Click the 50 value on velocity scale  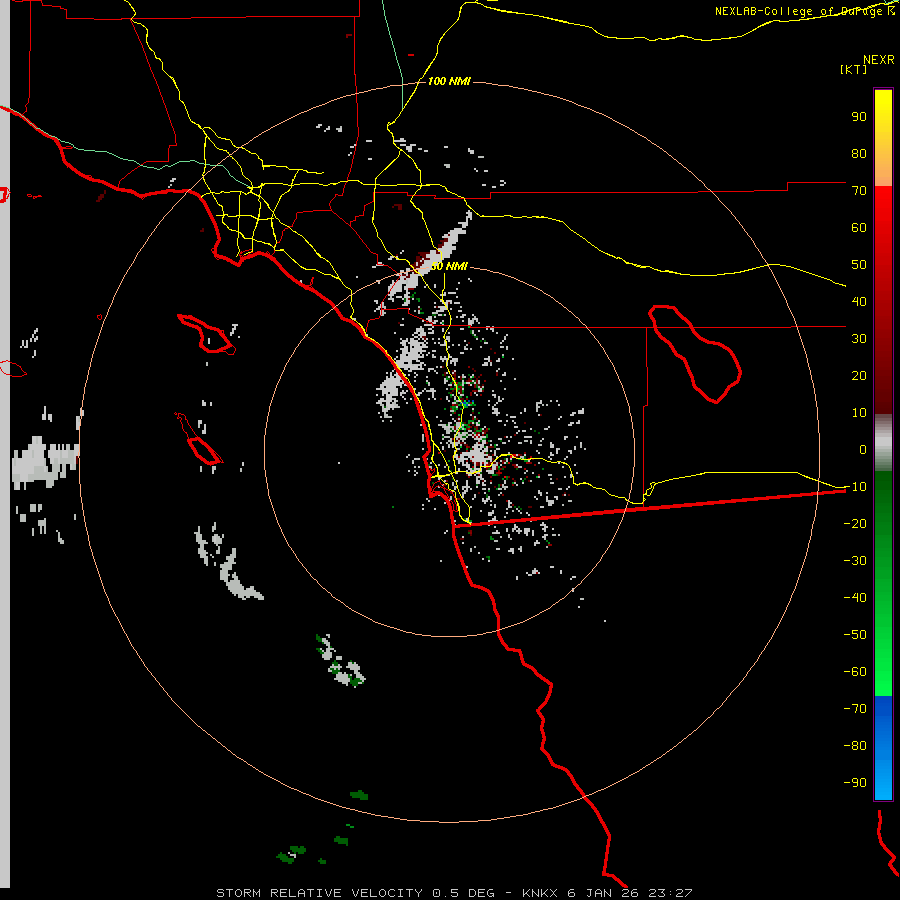859,265
